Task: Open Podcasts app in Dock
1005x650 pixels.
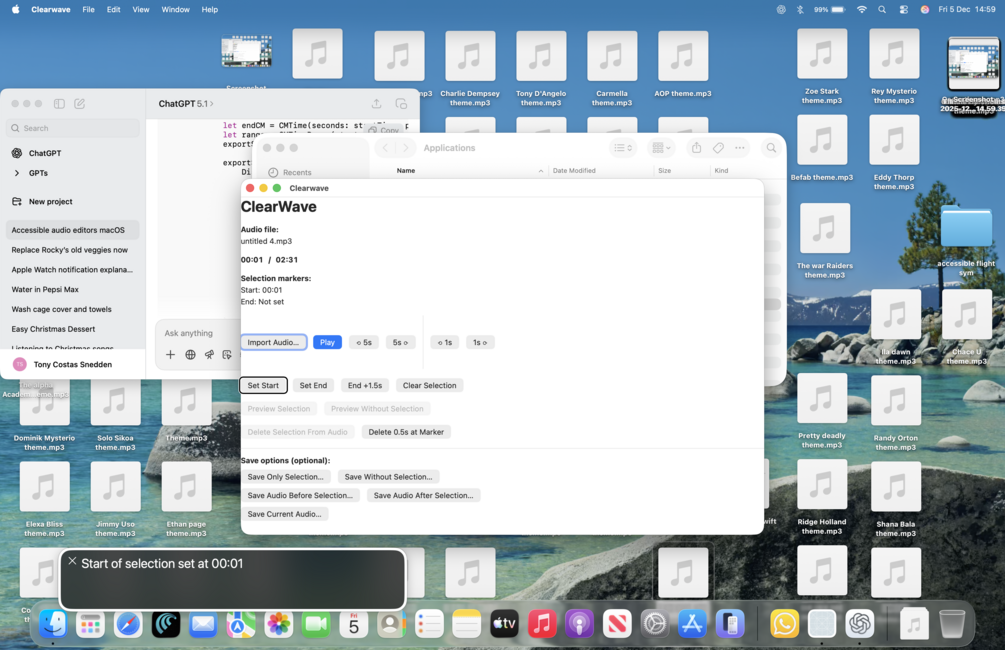Action: coord(579,623)
